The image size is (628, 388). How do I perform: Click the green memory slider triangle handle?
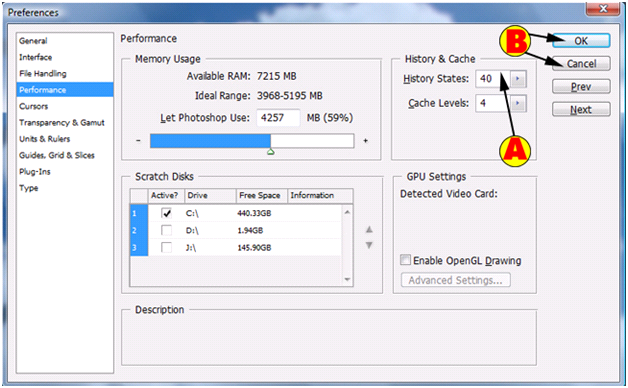[x=271, y=152]
